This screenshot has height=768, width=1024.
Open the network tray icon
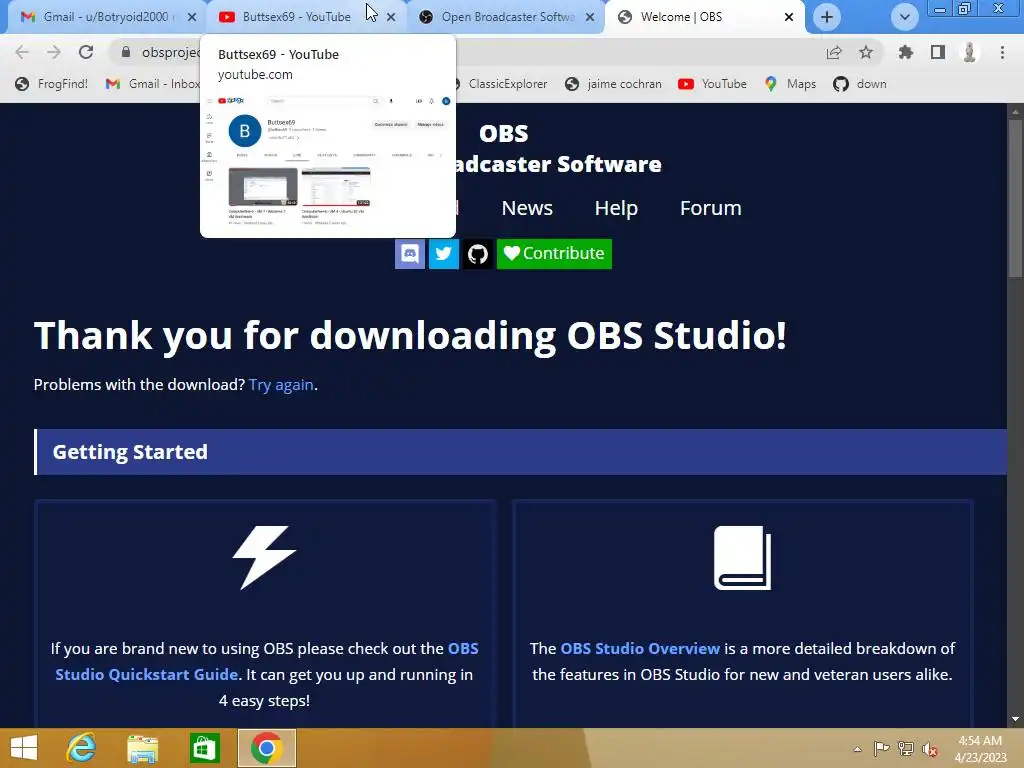click(x=906, y=749)
